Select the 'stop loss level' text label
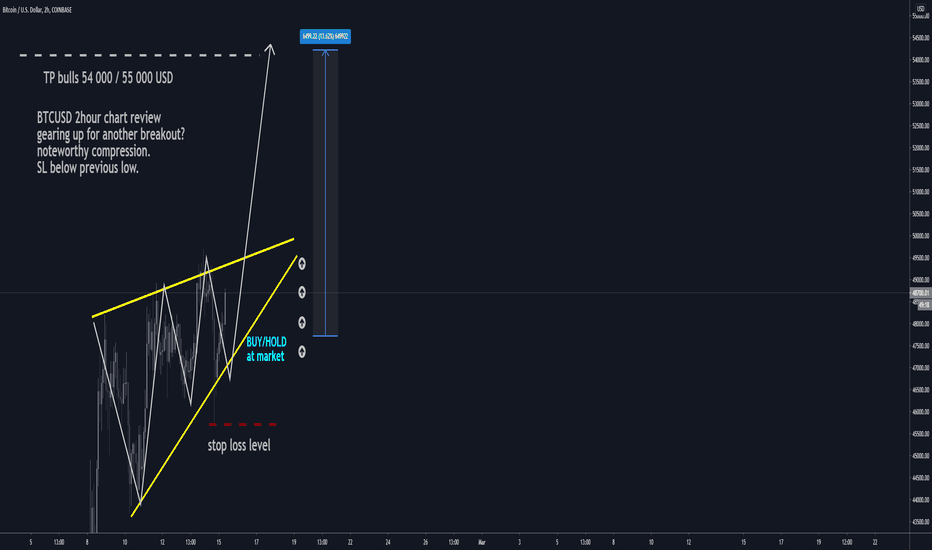The height and width of the screenshot is (550, 932). click(x=239, y=445)
